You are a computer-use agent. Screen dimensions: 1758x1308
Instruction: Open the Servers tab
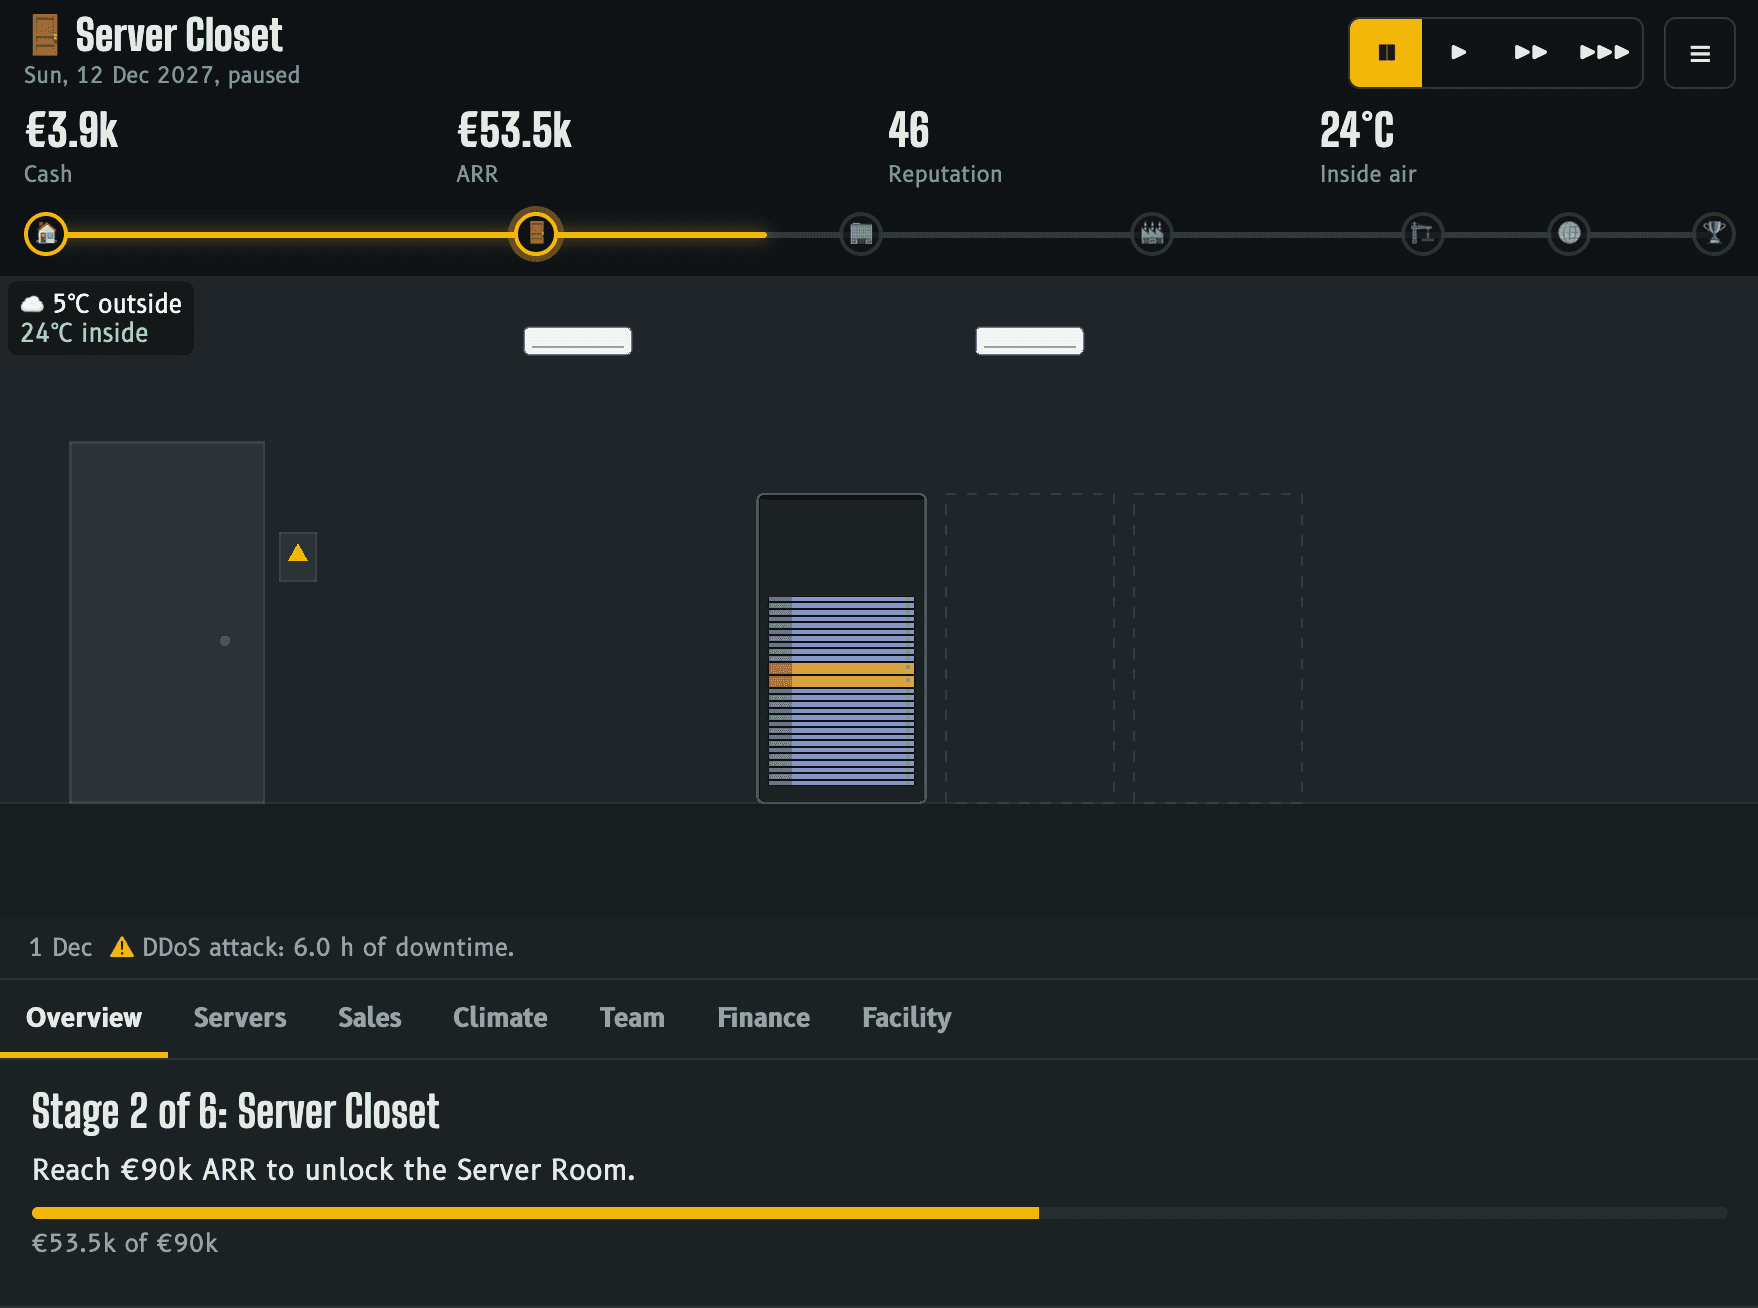(240, 1018)
